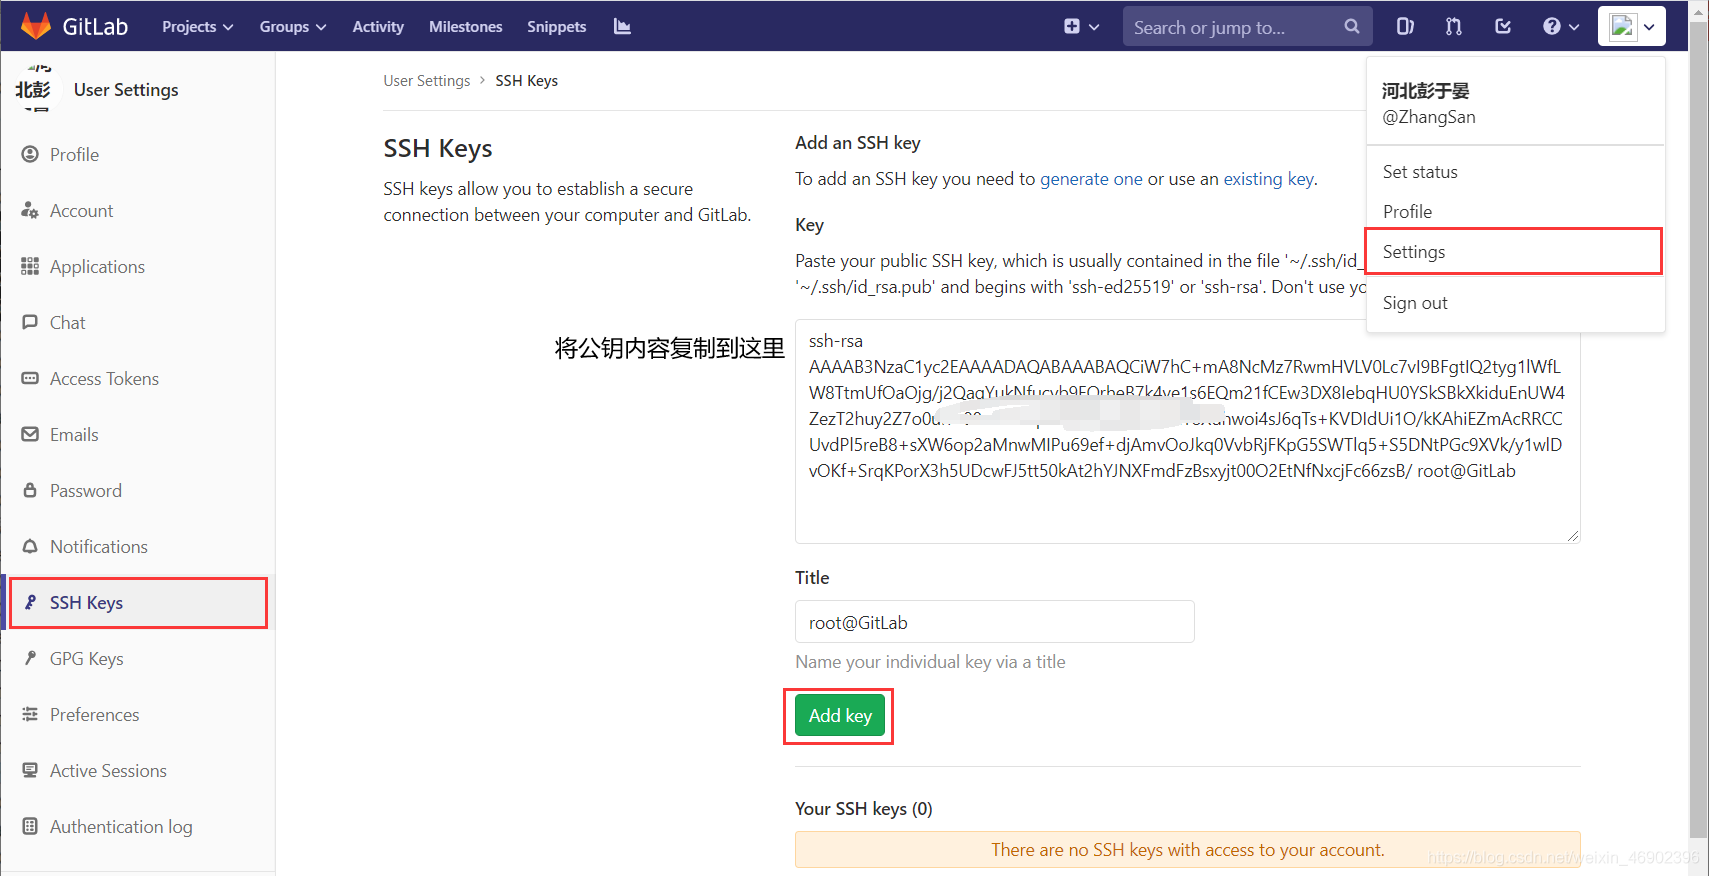The height and width of the screenshot is (876, 1709).
Task: Select 'Profile' in the user dropdown menu
Action: pyautogui.click(x=1407, y=212)
